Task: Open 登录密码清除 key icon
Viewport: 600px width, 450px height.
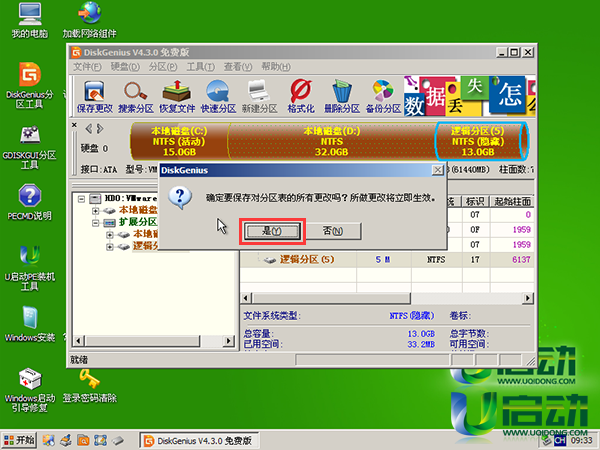Action: (x=90, y=386)
